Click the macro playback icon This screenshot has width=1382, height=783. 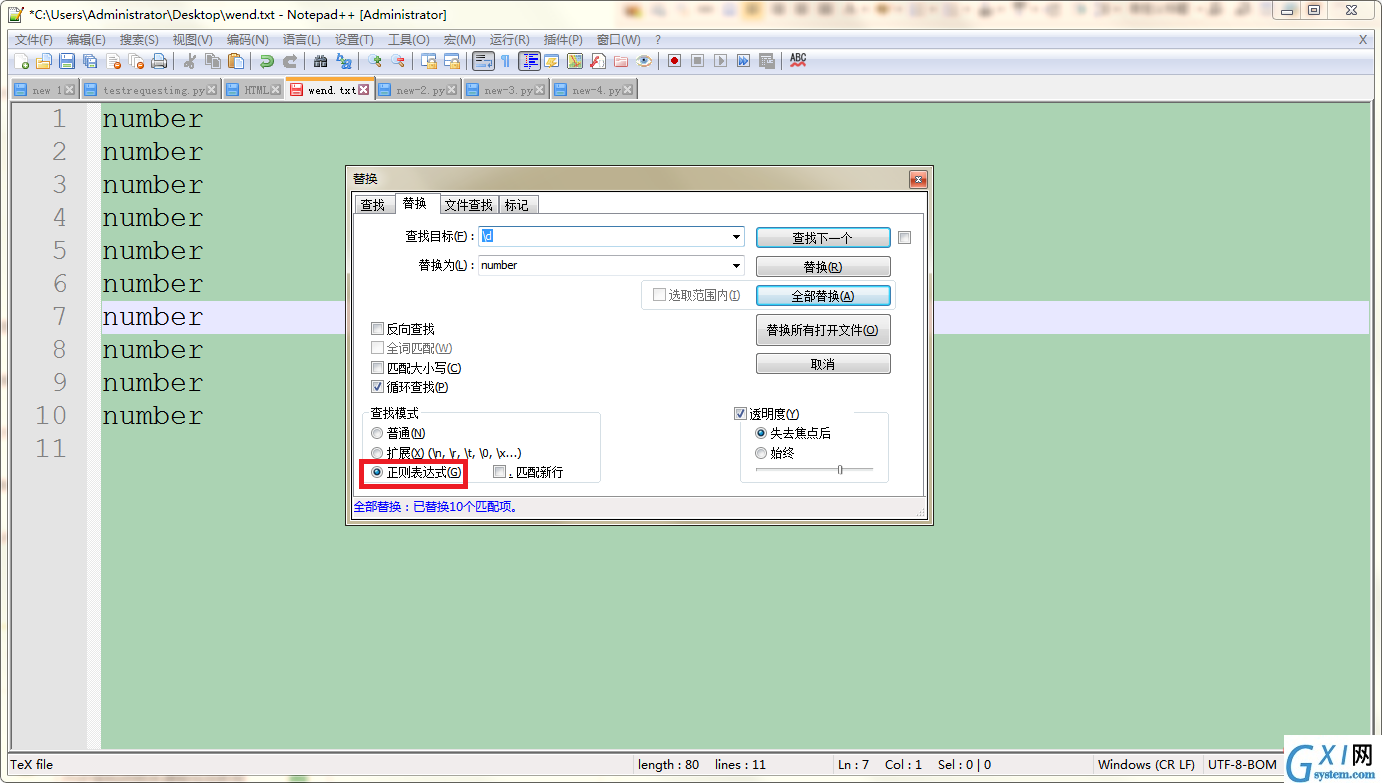[x=720, y=61]
